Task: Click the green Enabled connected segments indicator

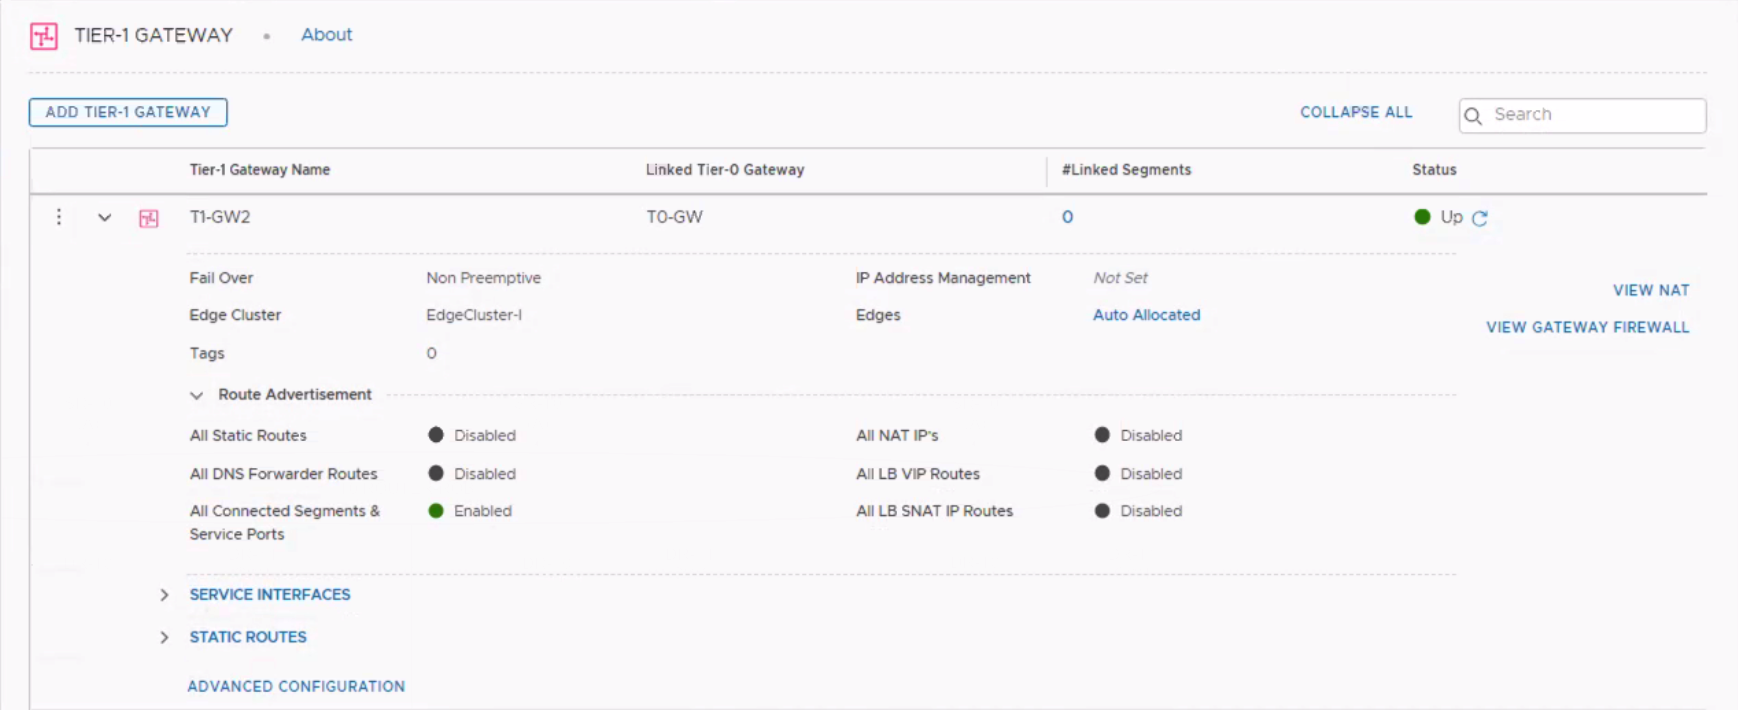Action: 436,511
